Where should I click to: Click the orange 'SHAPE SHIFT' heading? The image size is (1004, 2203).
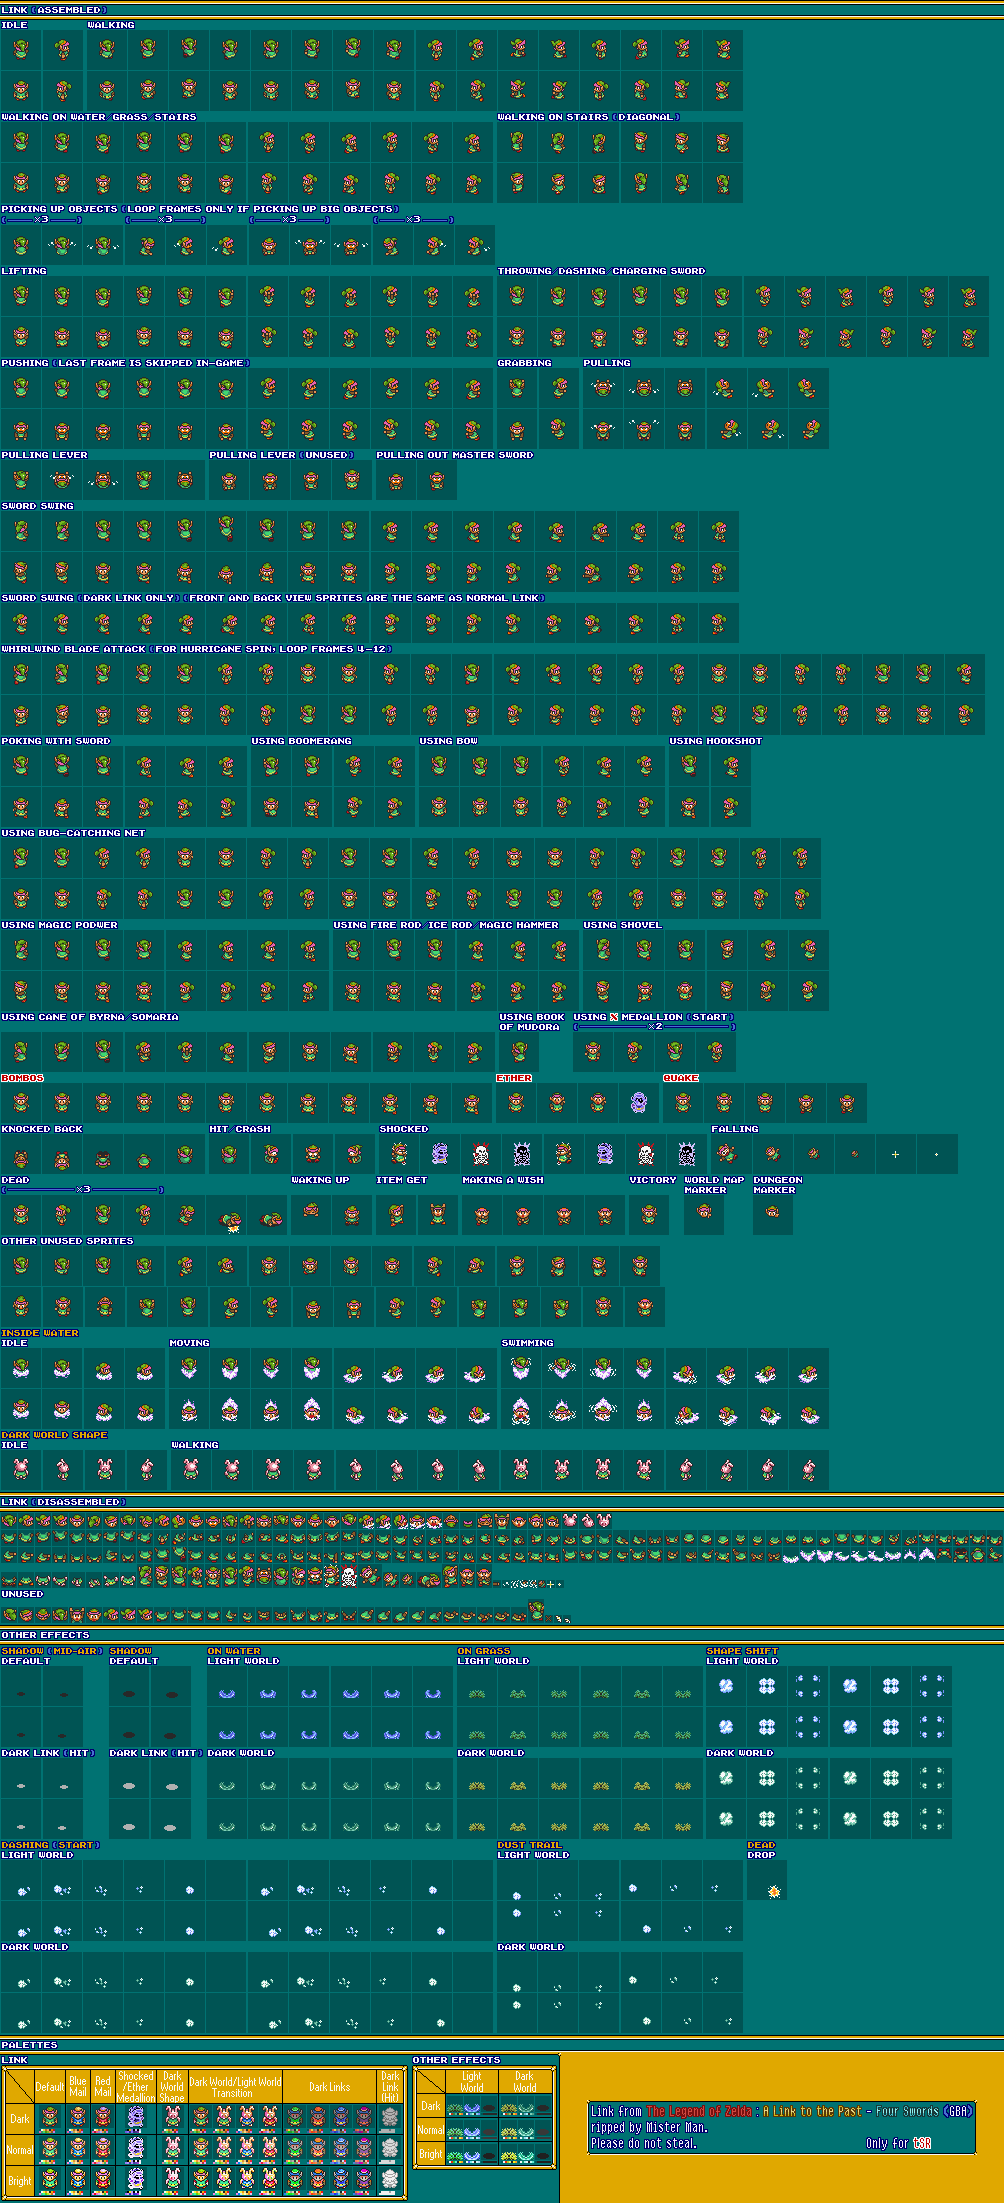coord(742,1651)
